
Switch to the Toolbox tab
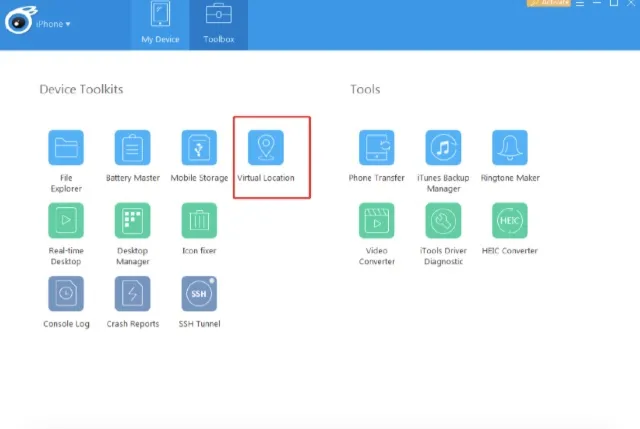pos(219,25)
